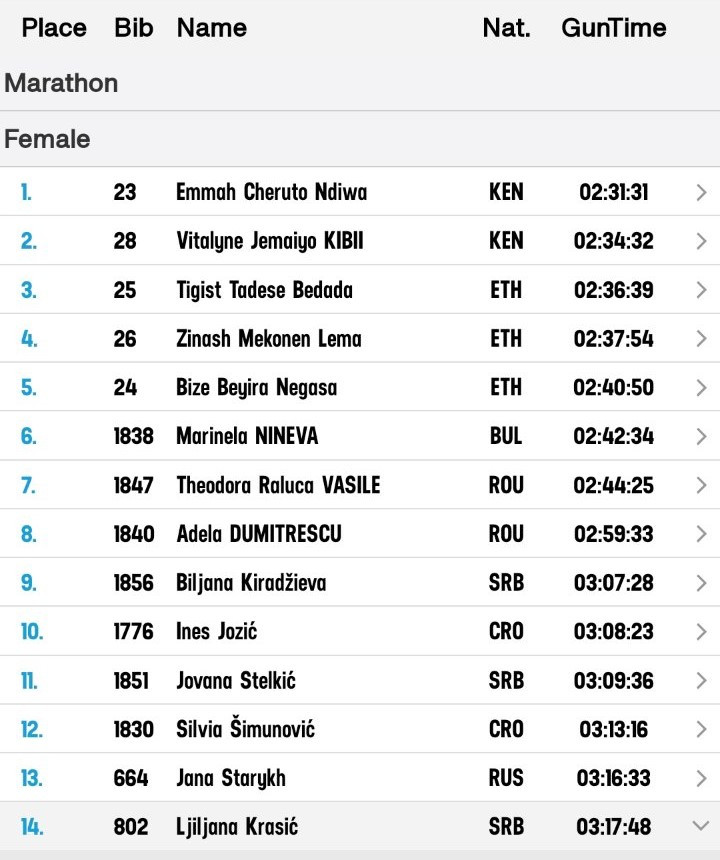Open runner name Jovana Stelkić
The height and width of the screenshot is (860, 720).
tap(236, 681)
